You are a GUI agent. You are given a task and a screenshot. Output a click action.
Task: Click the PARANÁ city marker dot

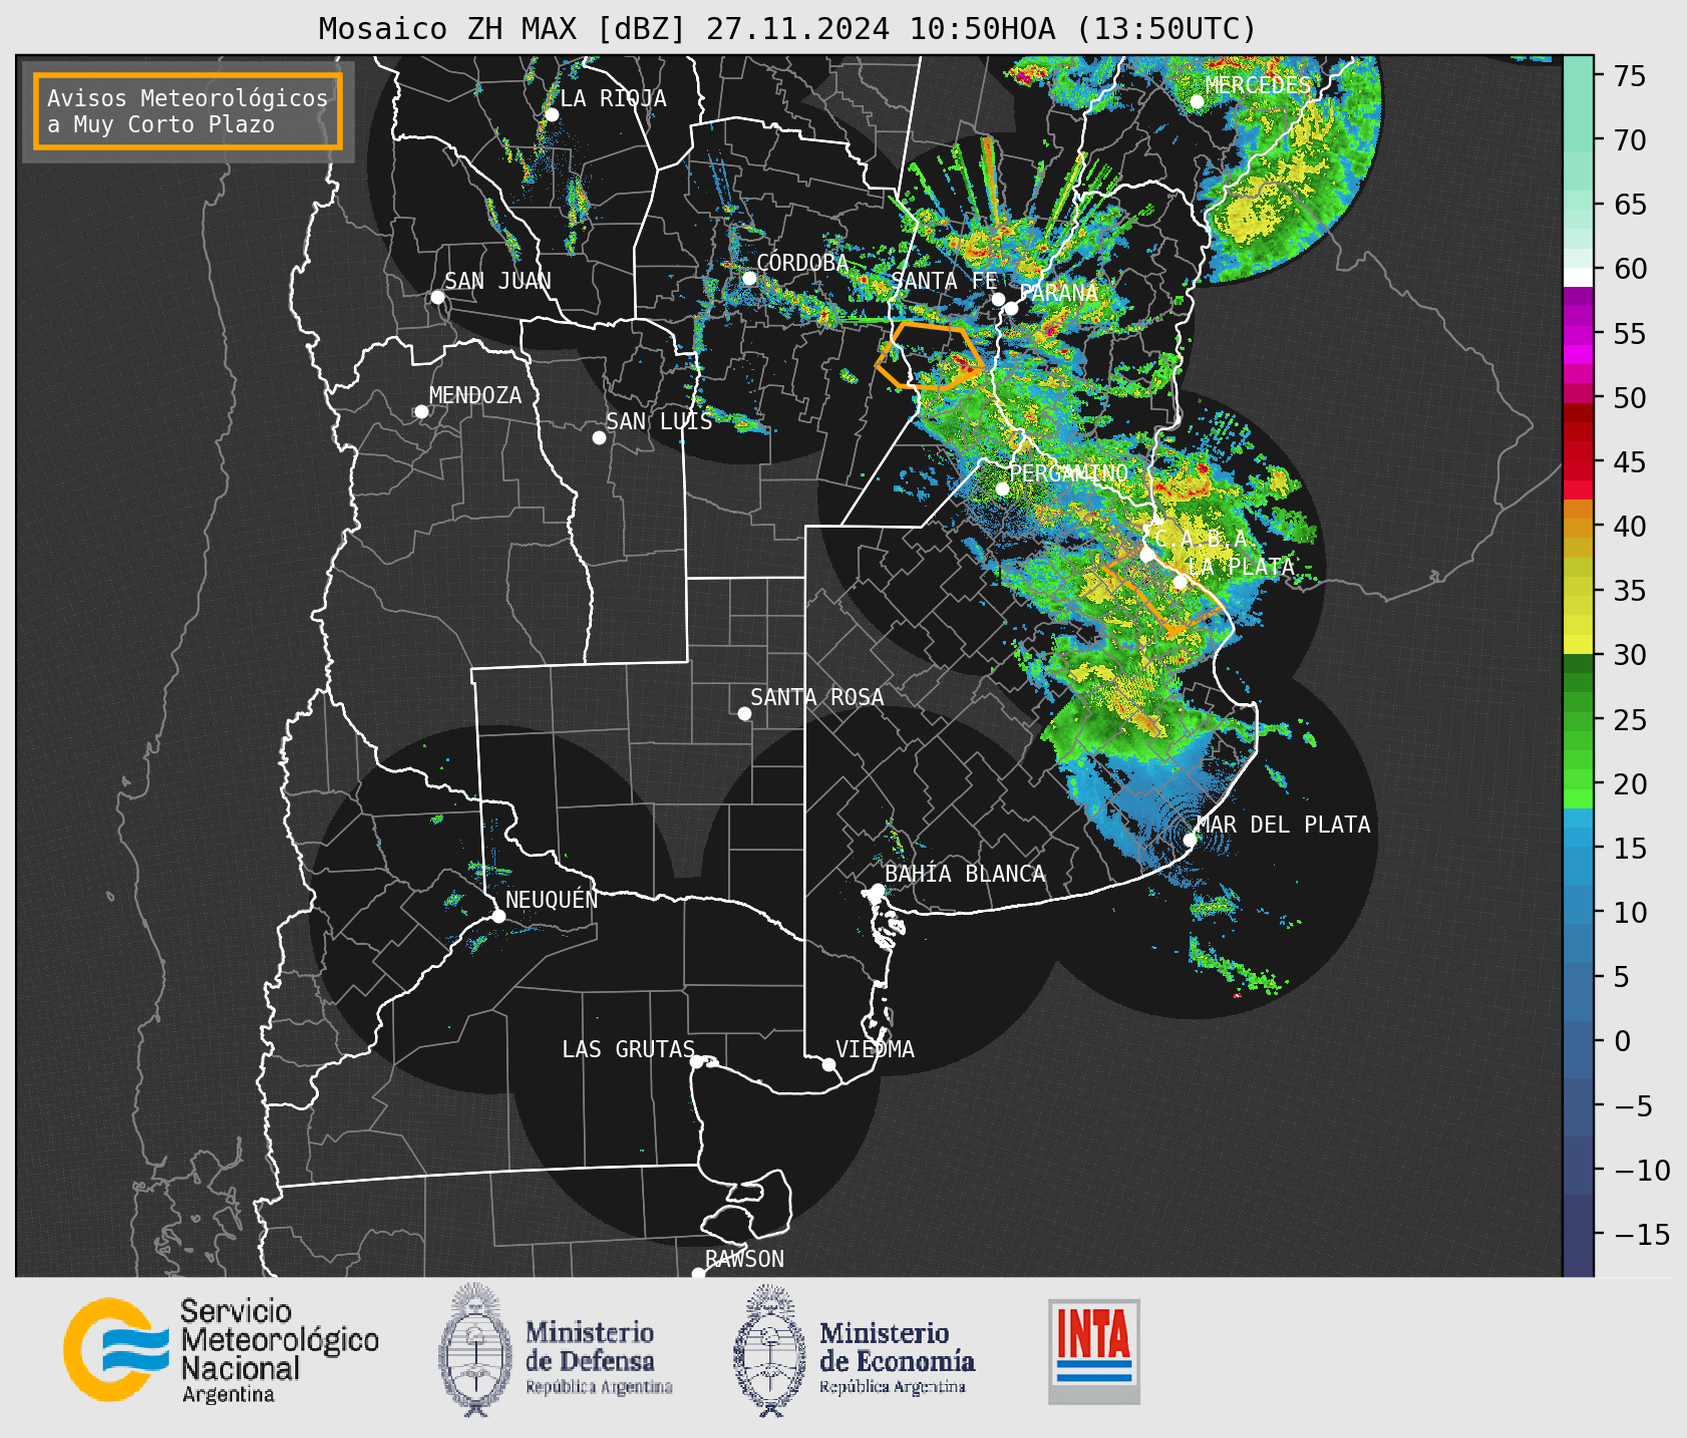click(1011, 308)
